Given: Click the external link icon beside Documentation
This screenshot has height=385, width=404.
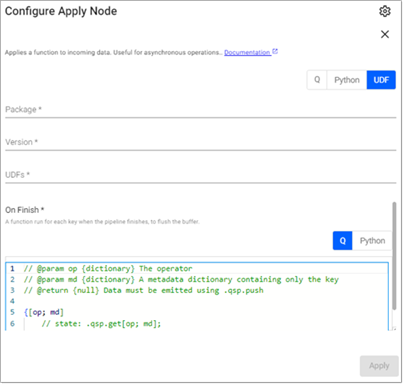Looking at the screenshot, I should (275, 52).
